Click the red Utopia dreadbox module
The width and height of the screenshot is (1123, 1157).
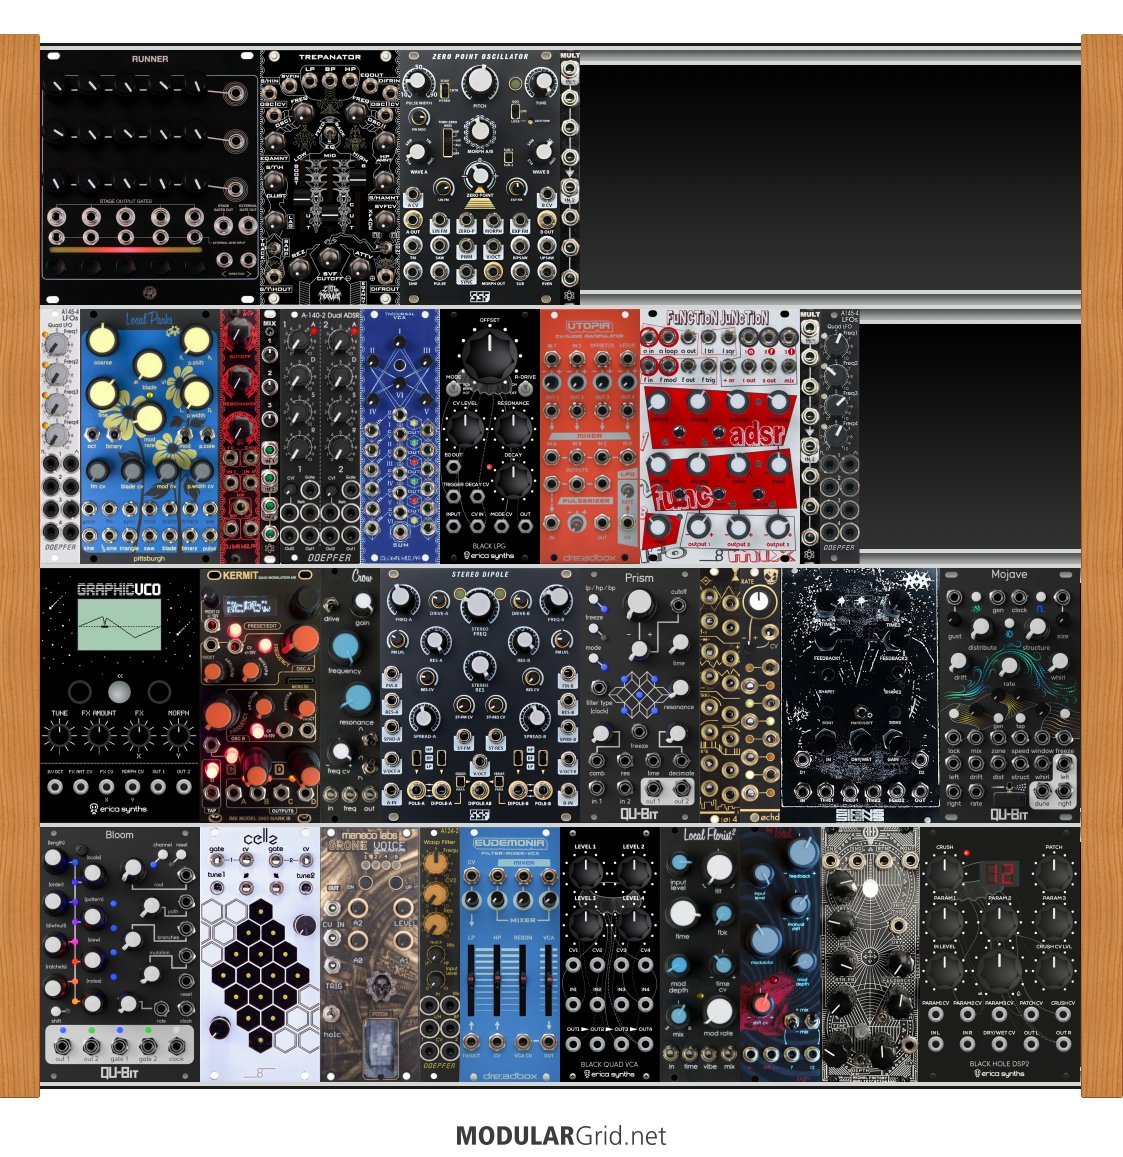click(590, 436)
